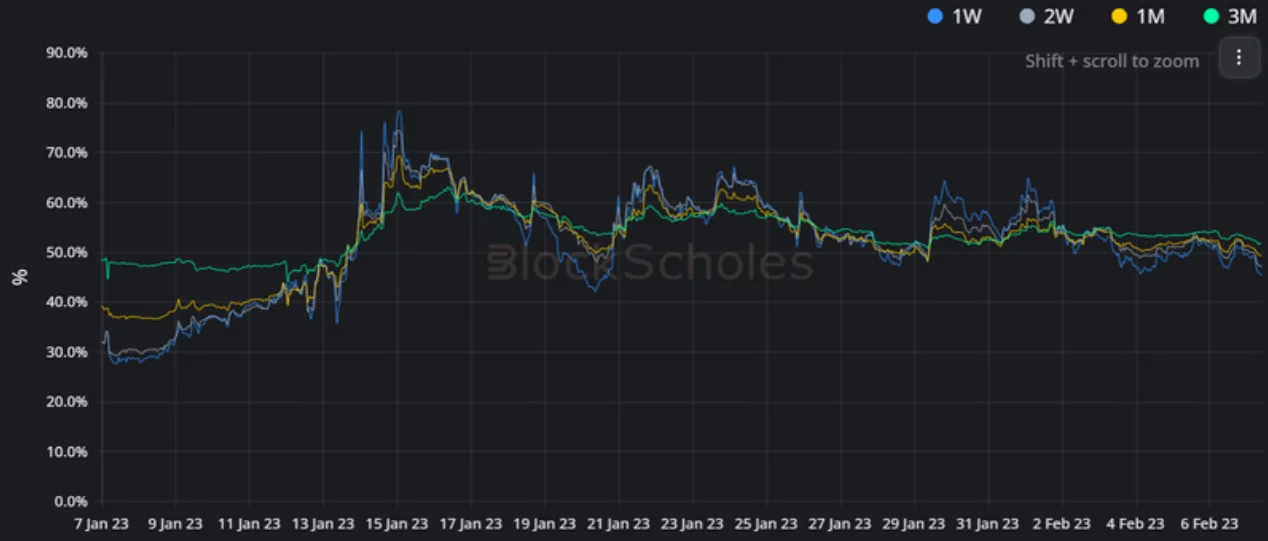1268x541 pixels.
Task: Click the 23 Jan 23 axis label
Action: coord(693,524)
